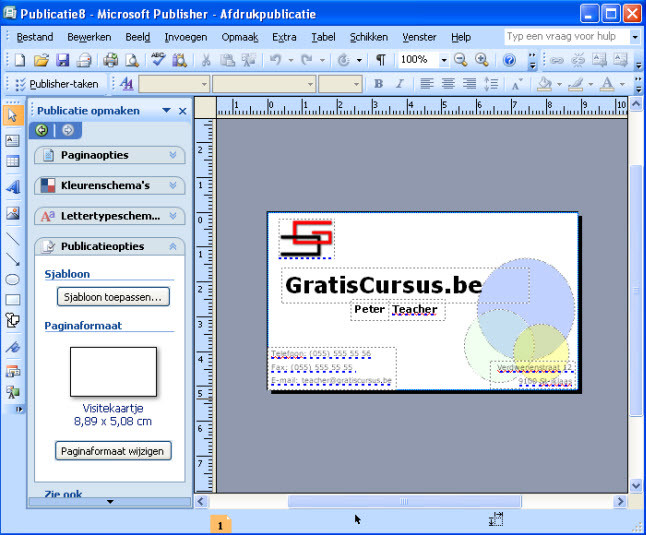Open the Schikken menu
The width and height of the screenshot is (646, 535).
pyautogui.click(x=369, y=37)
